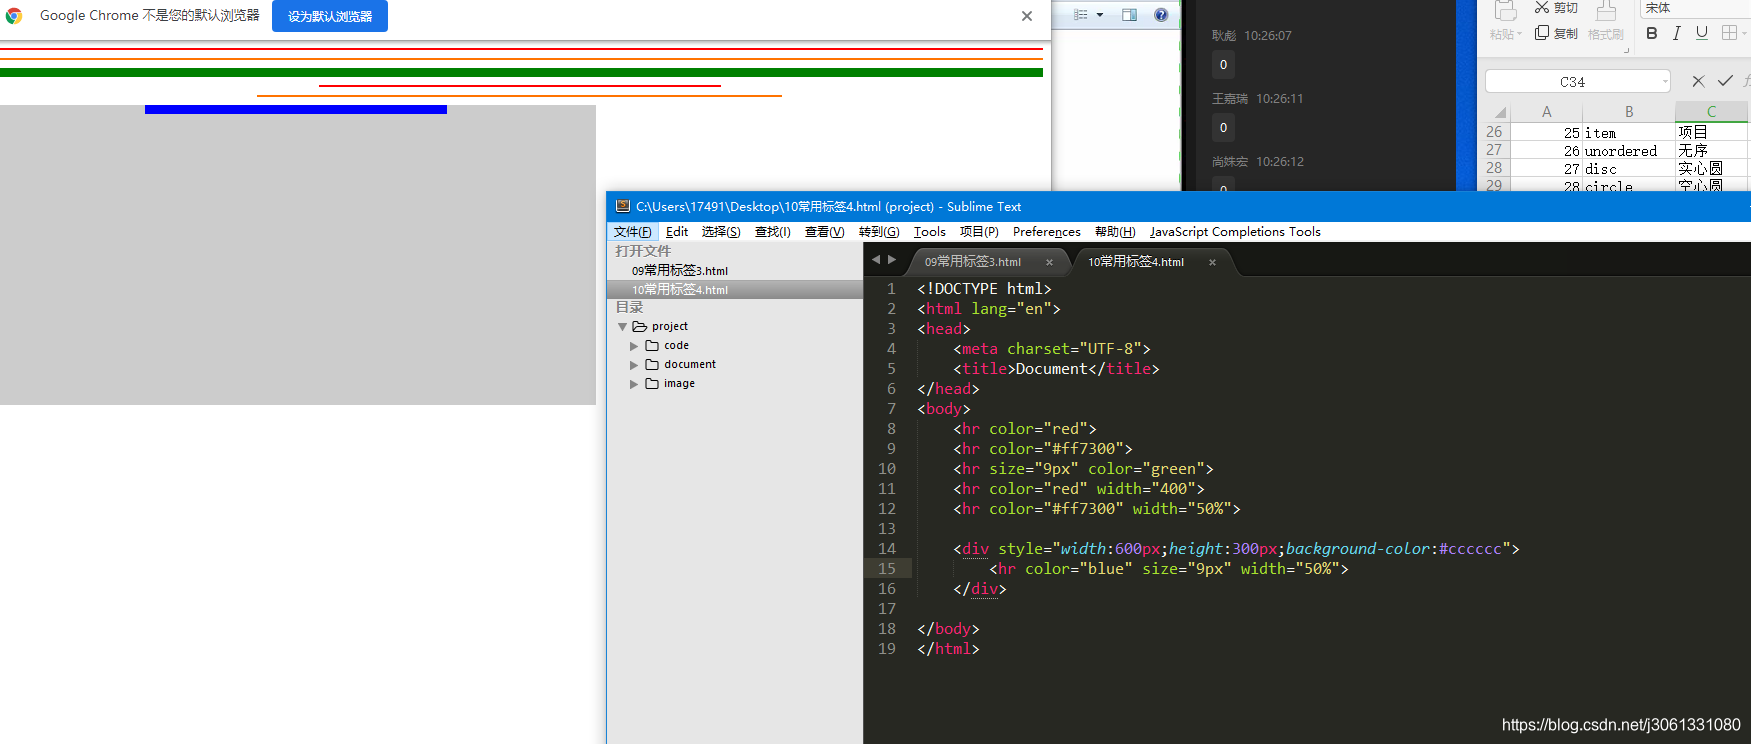Close the 09常用标签3.html tab
The height and width of the screenshot is (744, 1751).
[x=1049, y=263]
